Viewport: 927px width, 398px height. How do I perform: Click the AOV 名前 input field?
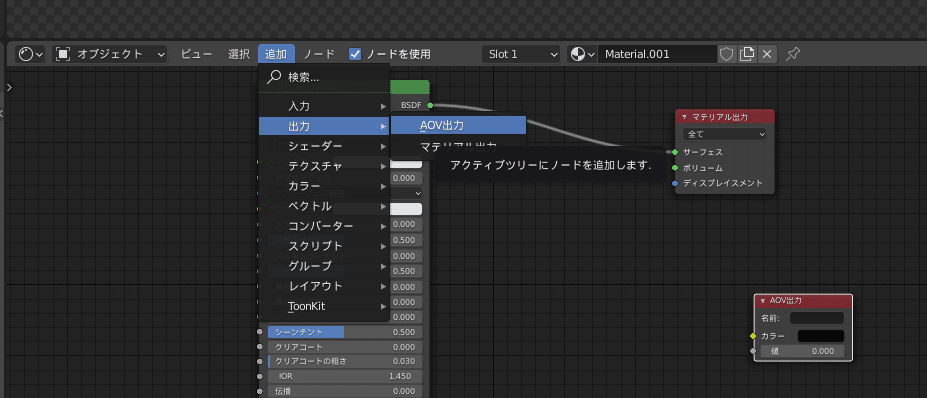(x=817, y=318)
